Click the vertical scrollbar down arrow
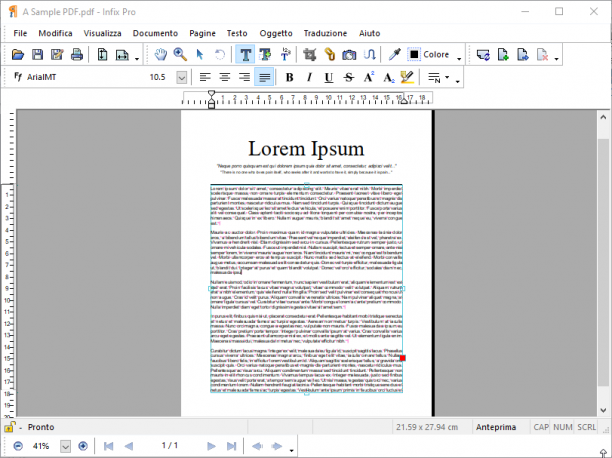The height and width of the screenshot is (458, 612). pyautogui.click(x=603, y=410)
